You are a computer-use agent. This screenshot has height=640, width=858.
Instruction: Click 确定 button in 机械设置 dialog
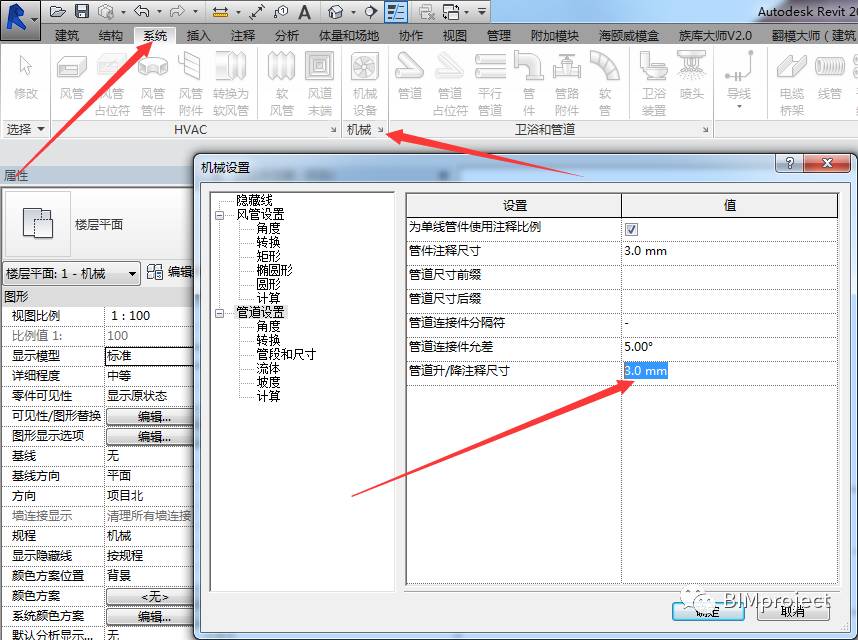[708, 611]
